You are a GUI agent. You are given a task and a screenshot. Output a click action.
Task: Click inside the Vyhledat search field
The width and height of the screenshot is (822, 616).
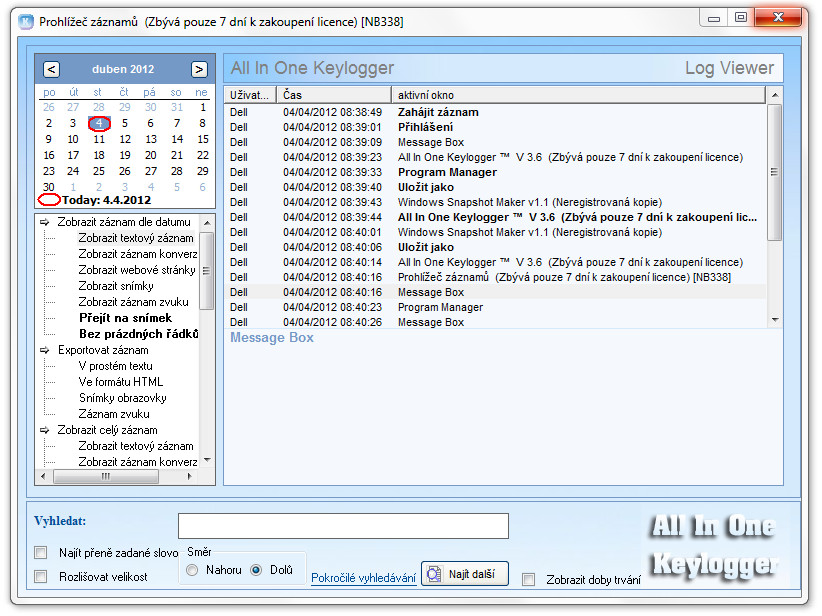(x=343, y=526)
